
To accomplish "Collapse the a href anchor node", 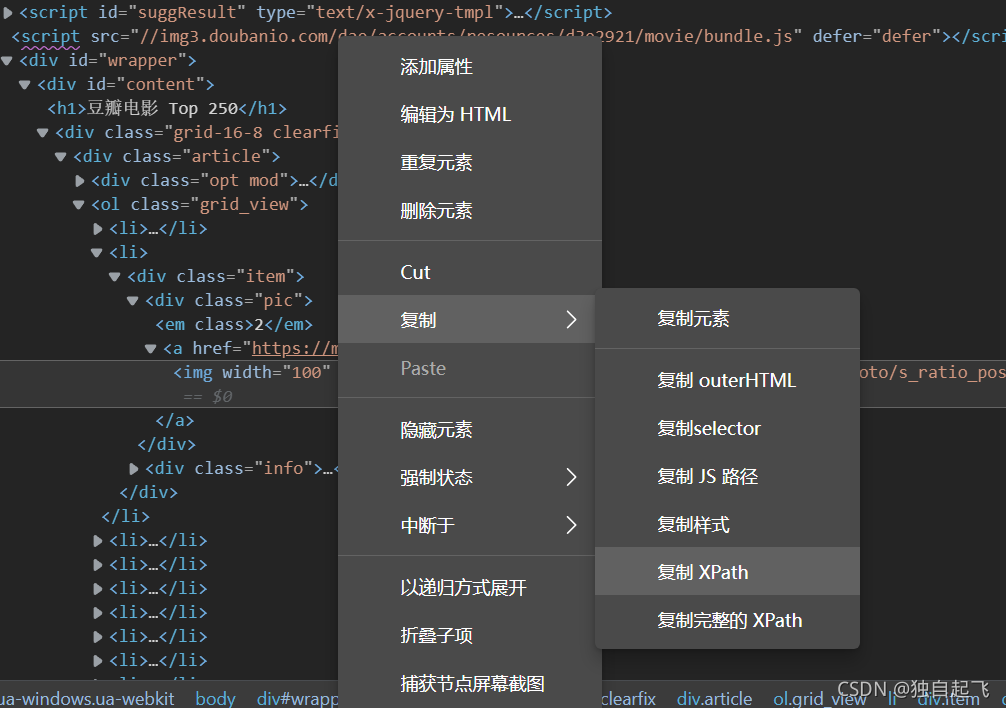I will point(151,349).
